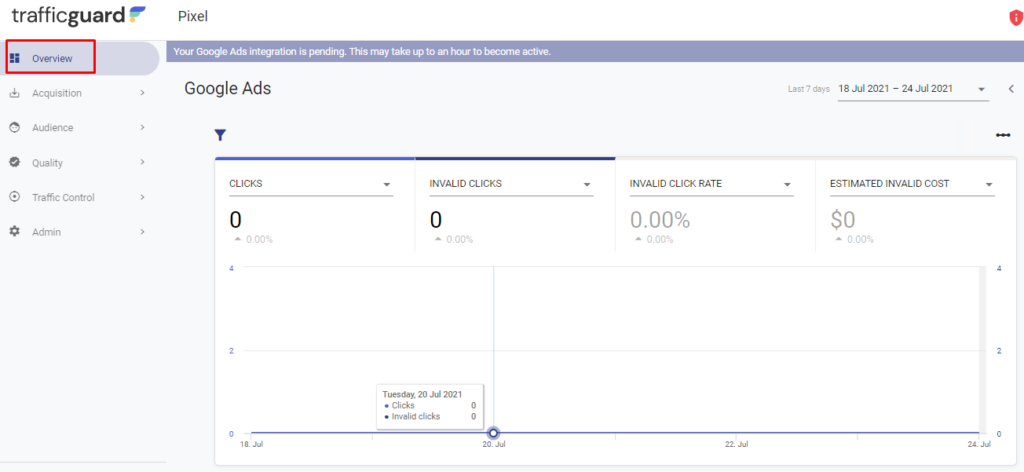Open the ESTIMATED INVALID COST dropdown
The height and width of the screenshot is (472, 1024).
(x=988, y=185)
